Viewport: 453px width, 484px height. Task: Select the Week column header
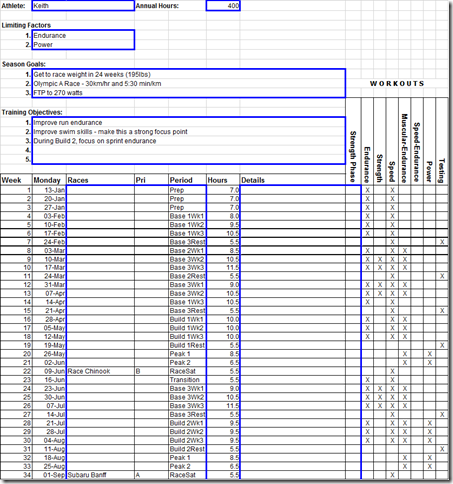click(16, 180)
